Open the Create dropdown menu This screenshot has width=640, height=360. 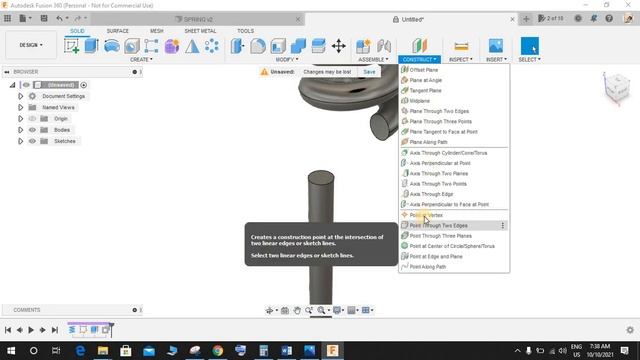point(141,60)
